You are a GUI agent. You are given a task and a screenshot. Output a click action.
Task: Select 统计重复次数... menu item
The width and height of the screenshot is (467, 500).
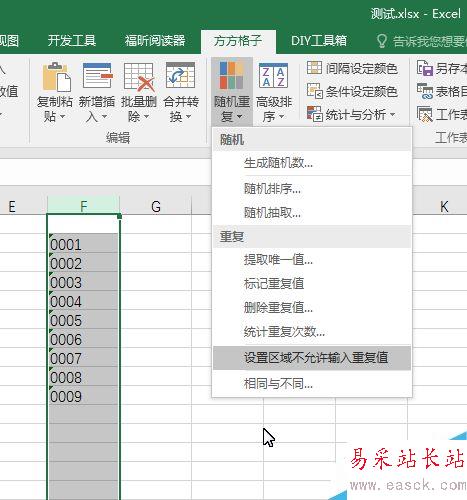[x=312, y=332]
